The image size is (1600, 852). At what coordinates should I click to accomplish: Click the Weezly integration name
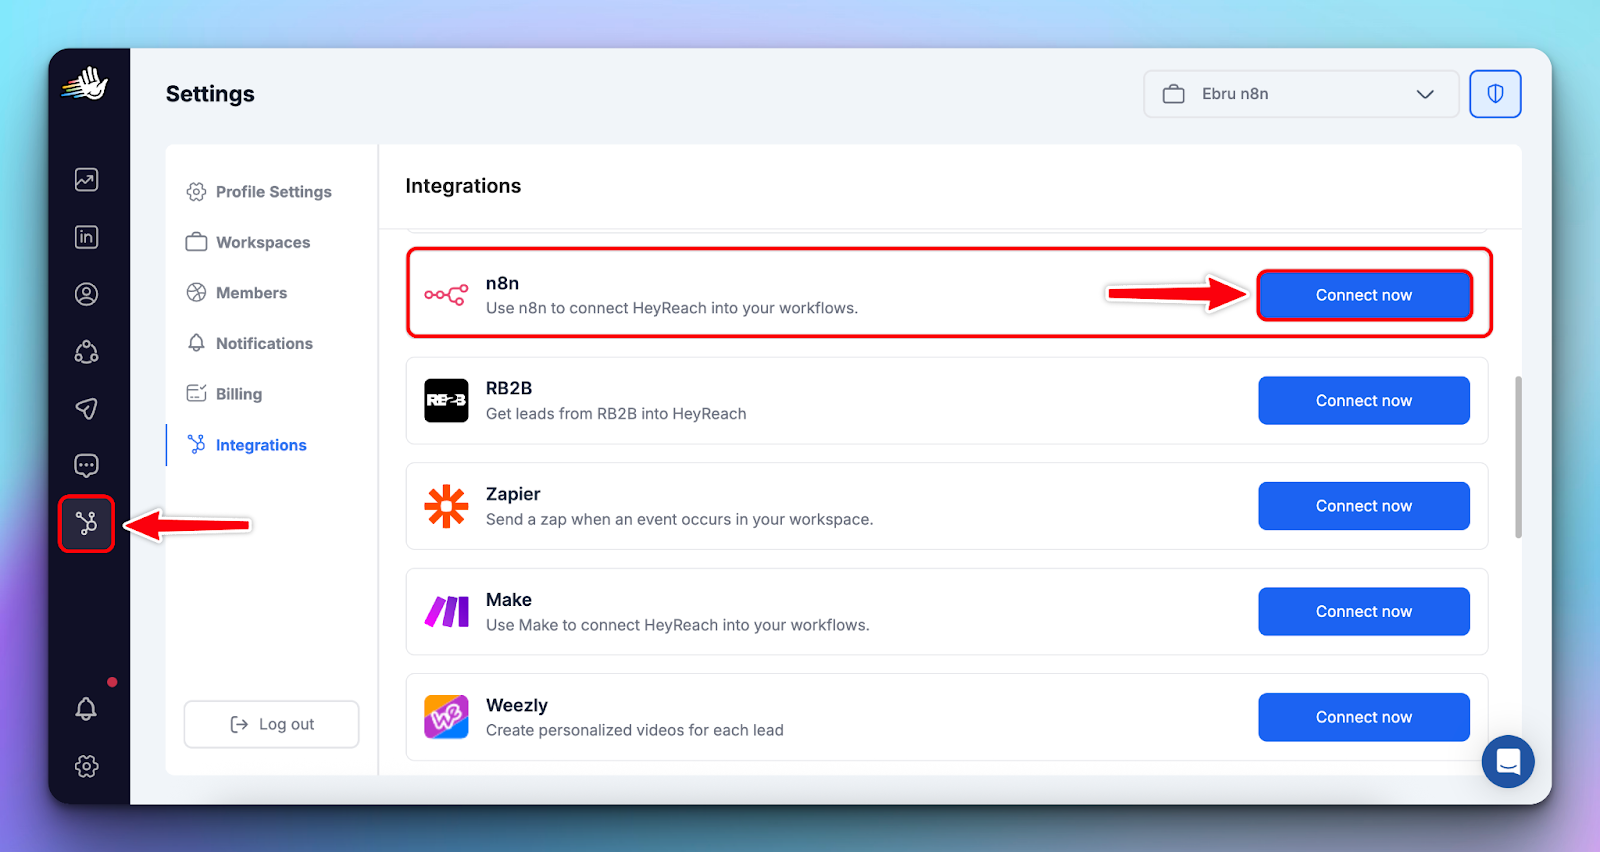(517, 705)
